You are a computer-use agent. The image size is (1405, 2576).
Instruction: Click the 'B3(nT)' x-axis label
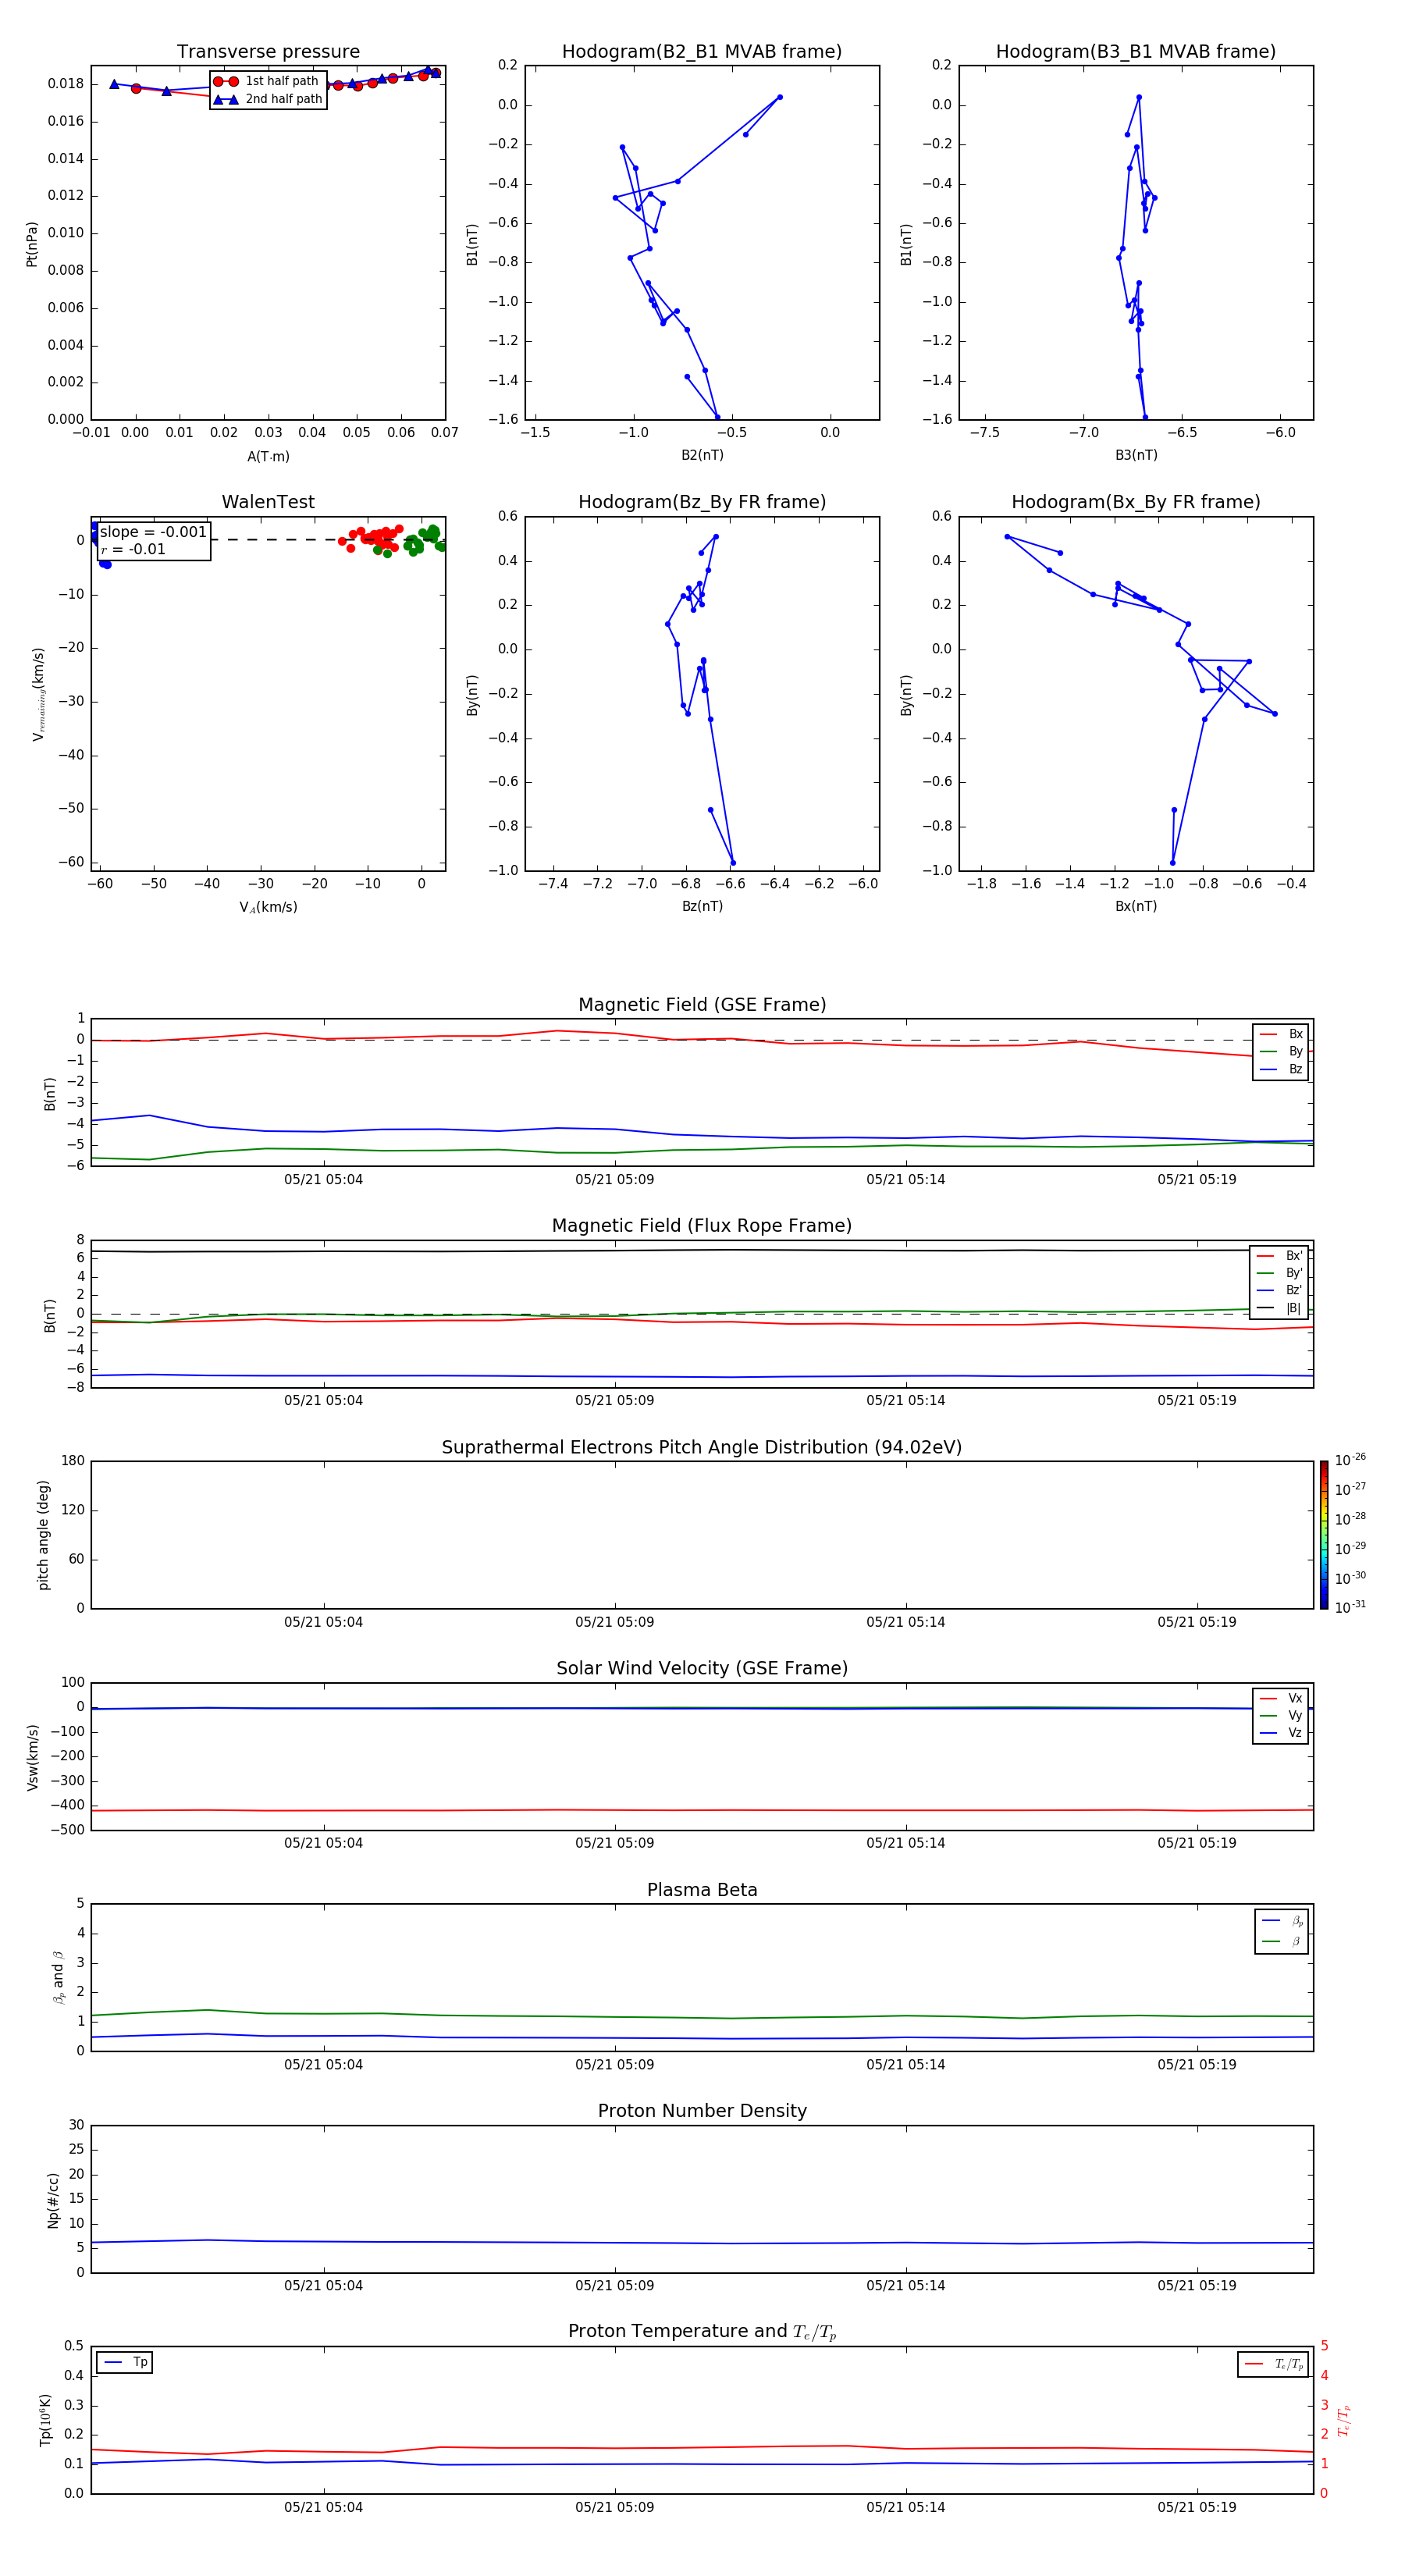coord(1136,455)
